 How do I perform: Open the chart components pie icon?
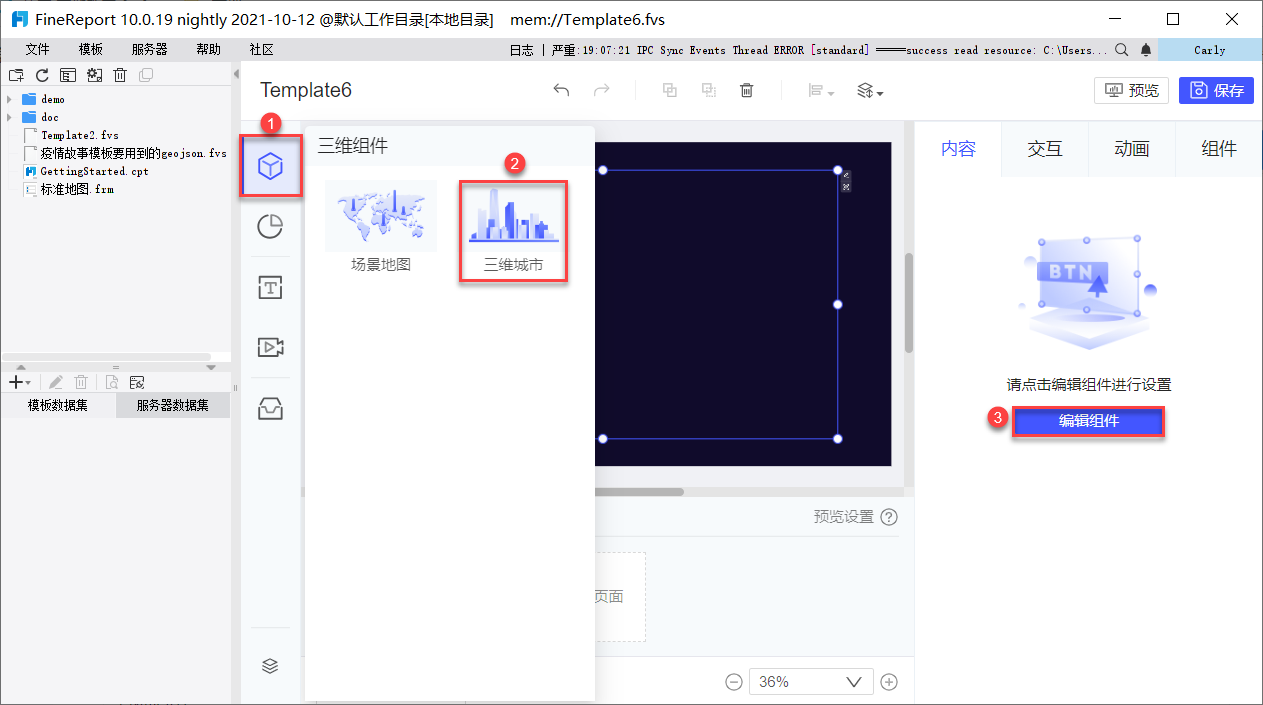270,227
